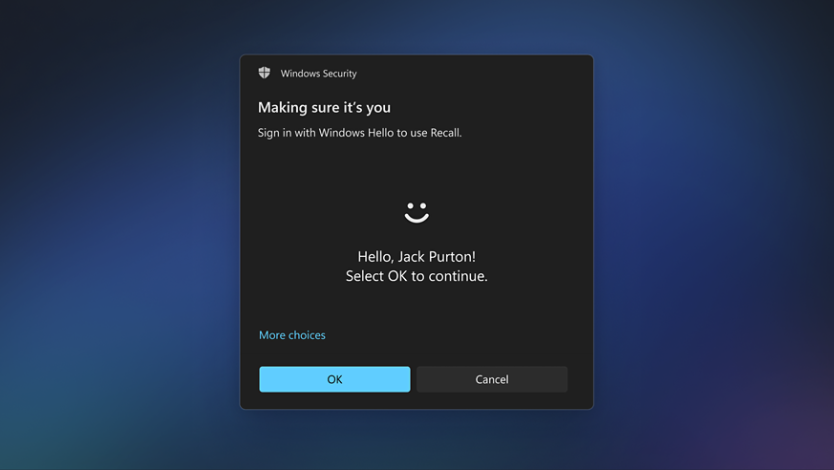Dismiss the dialog with Cancel
The width and height of the screenshot is (834, 470).
click(492, 379)
